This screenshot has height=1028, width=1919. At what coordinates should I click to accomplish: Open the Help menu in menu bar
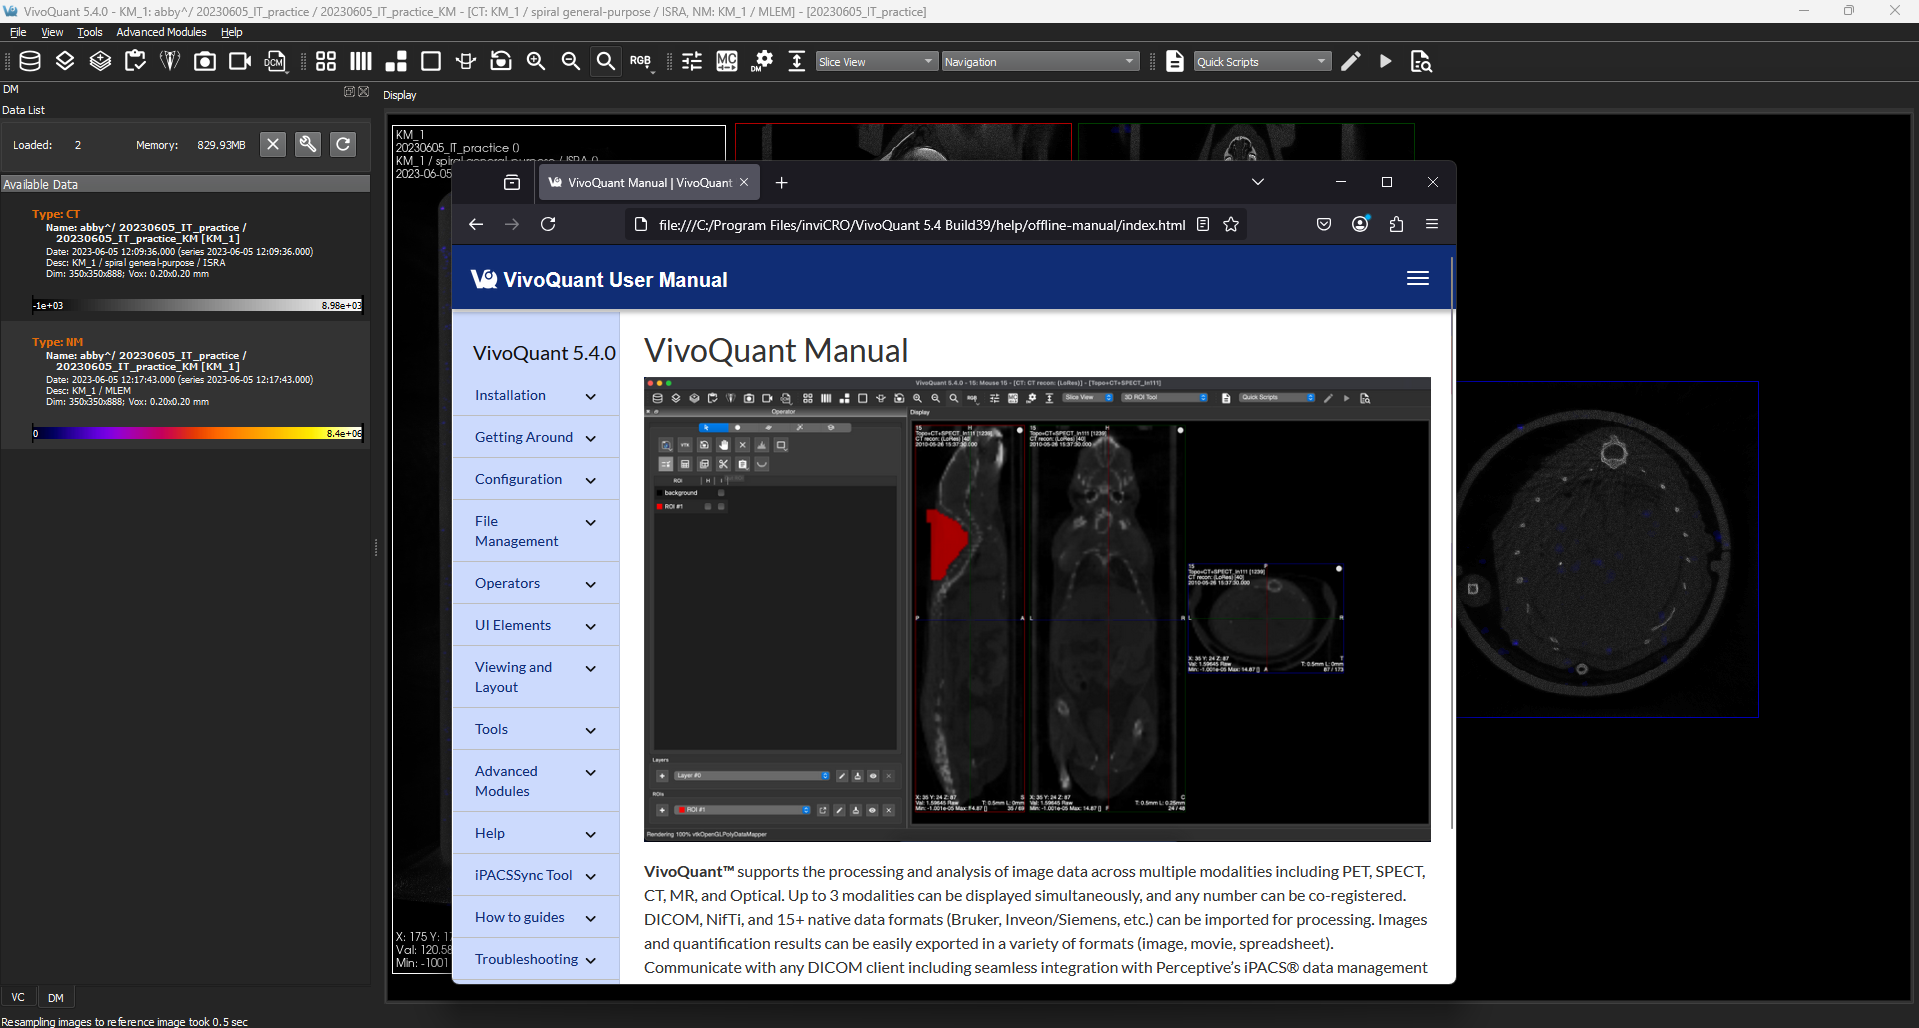(232, 32)
